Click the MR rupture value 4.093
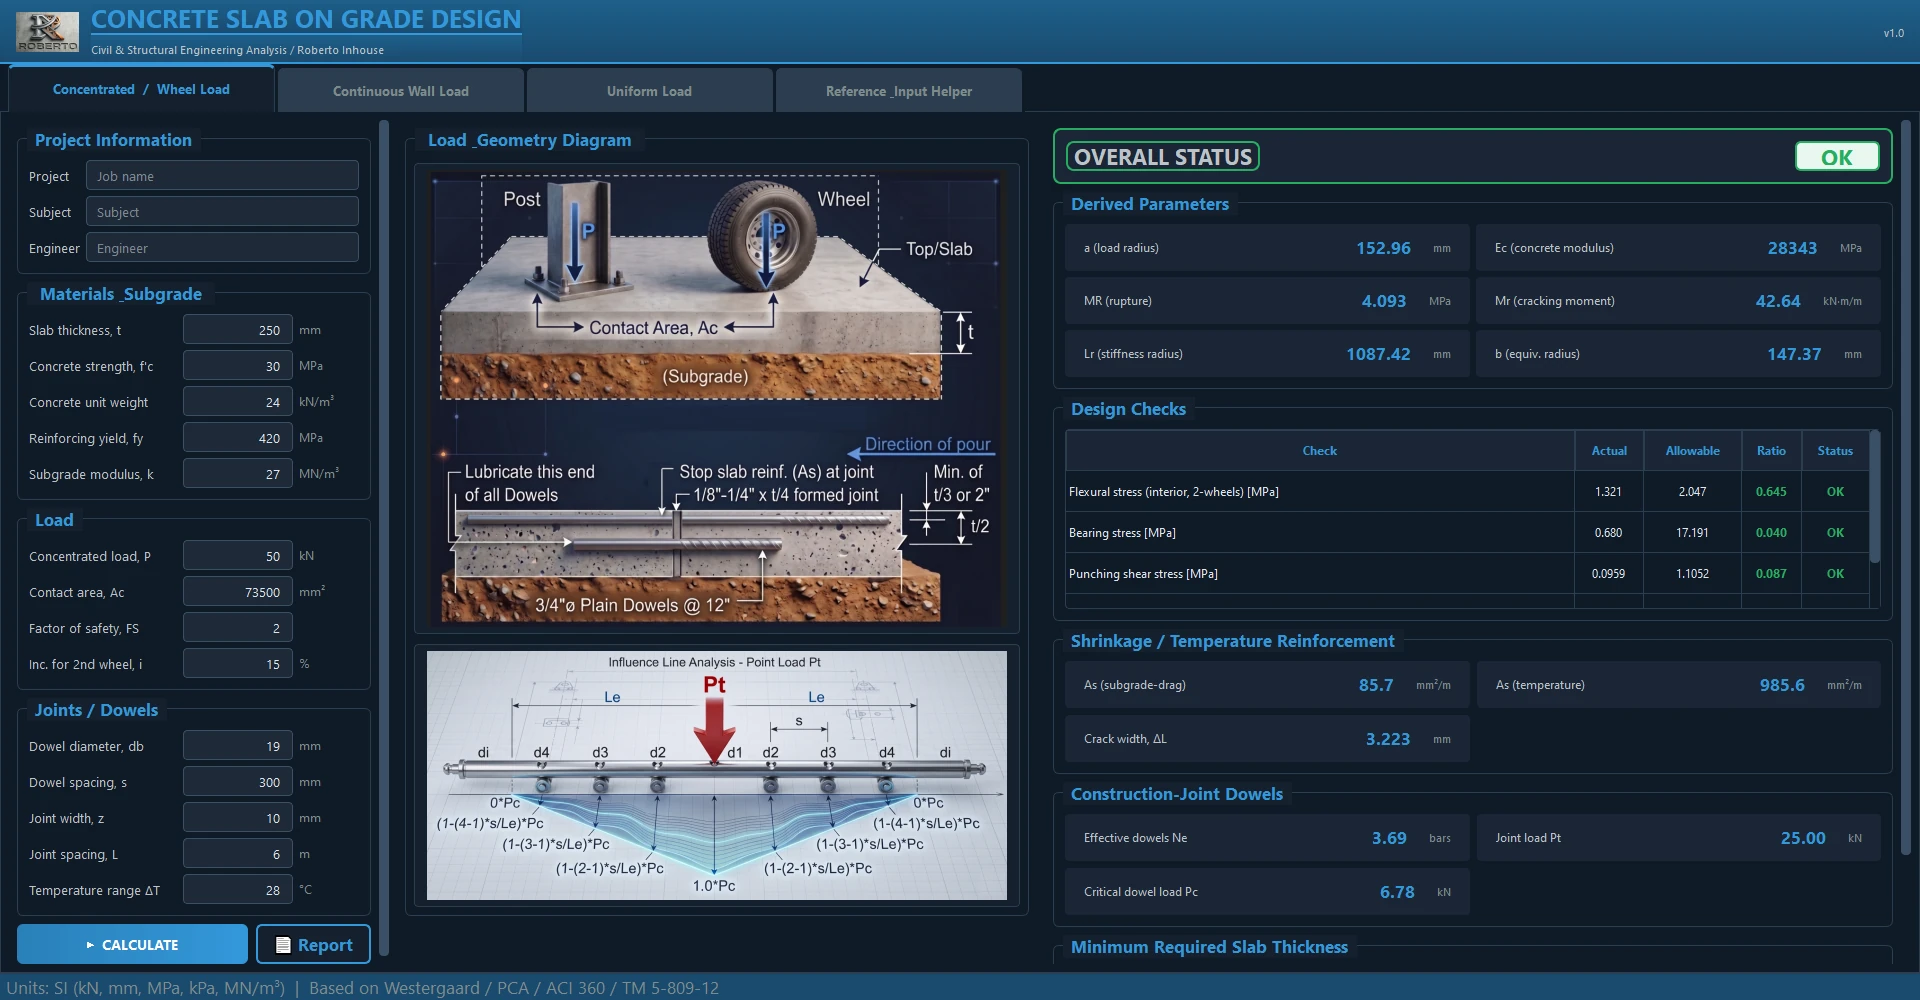The height and width of the screenshot is (1000, 1920). tap(1383, 301)
